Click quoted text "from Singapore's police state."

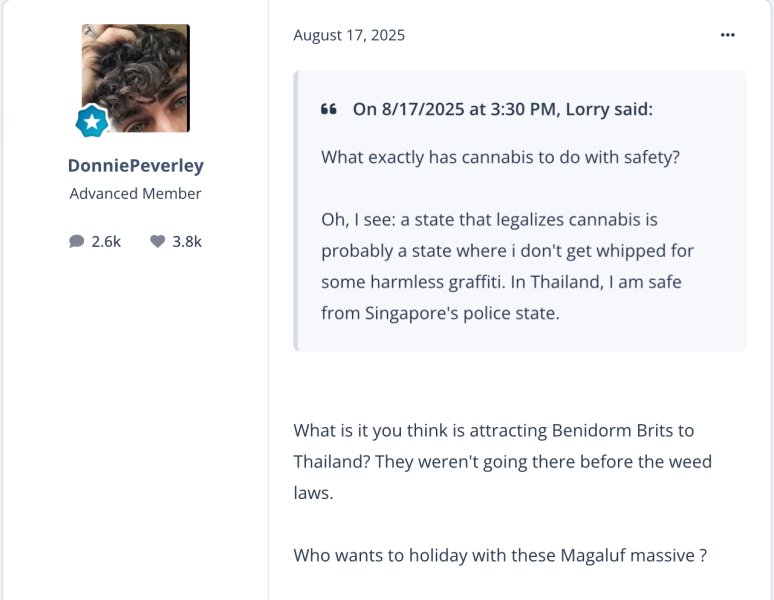click(x=440, y=313)
